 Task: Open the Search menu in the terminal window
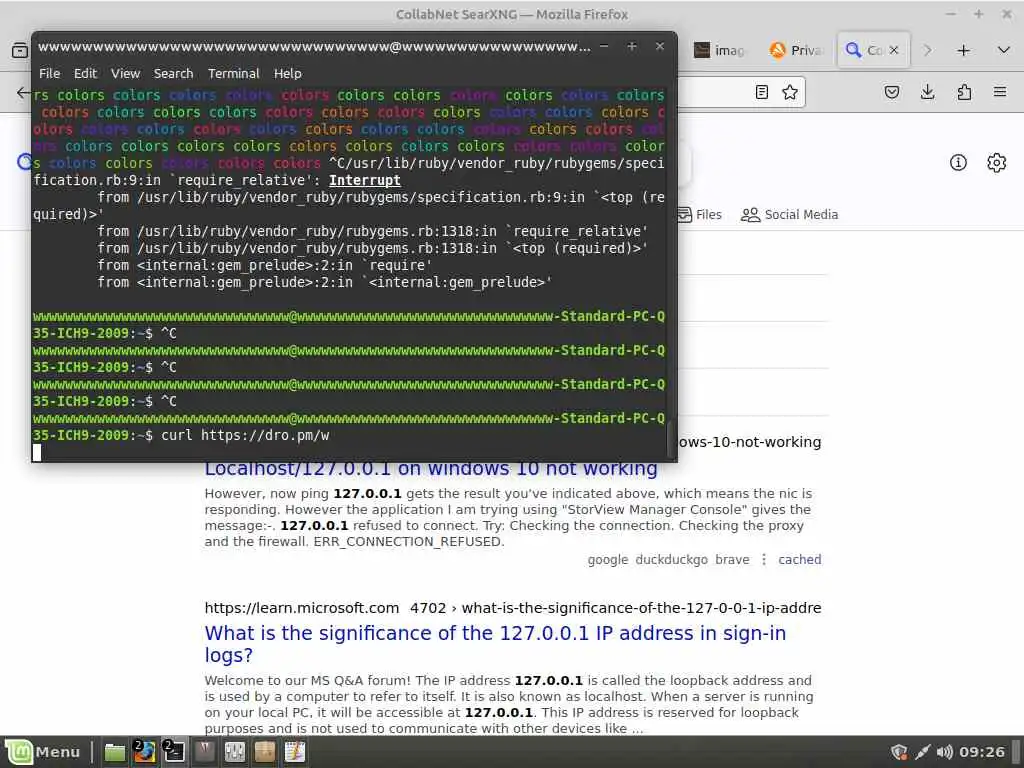(x=173, y=74)
